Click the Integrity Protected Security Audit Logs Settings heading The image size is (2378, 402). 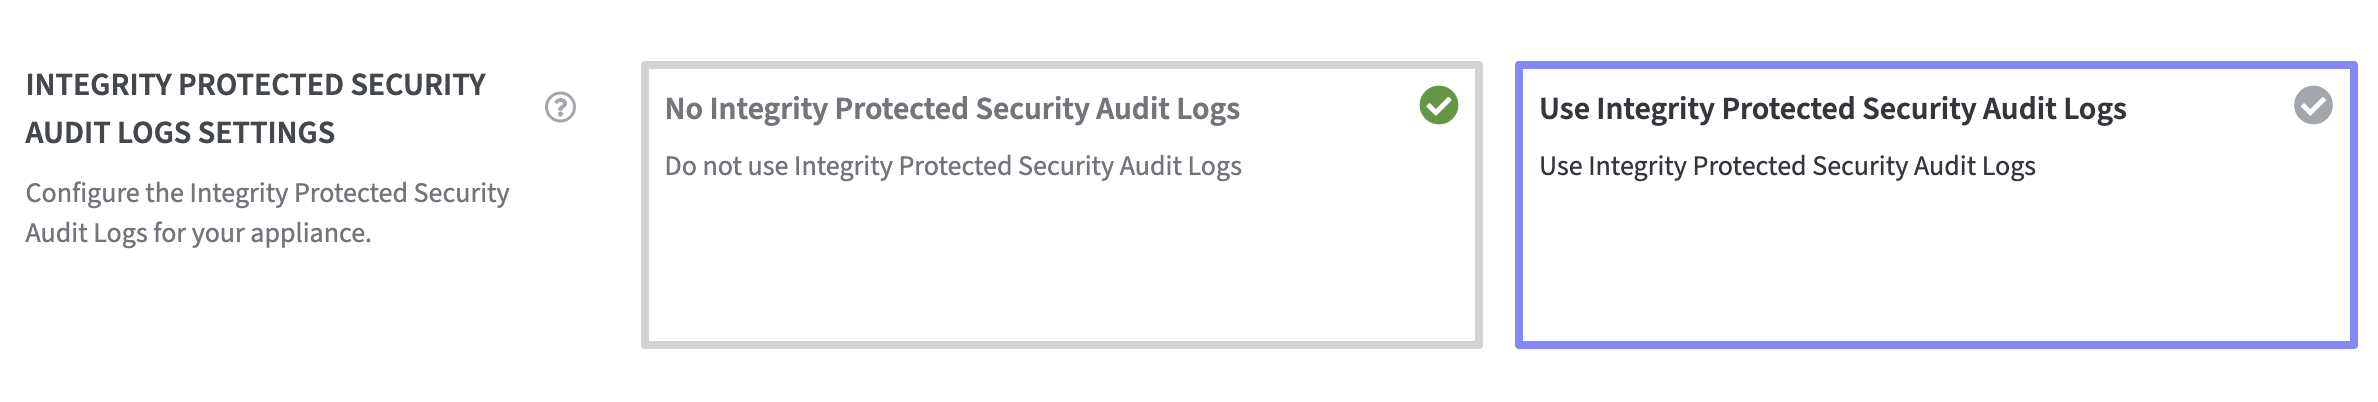[255, 85]
